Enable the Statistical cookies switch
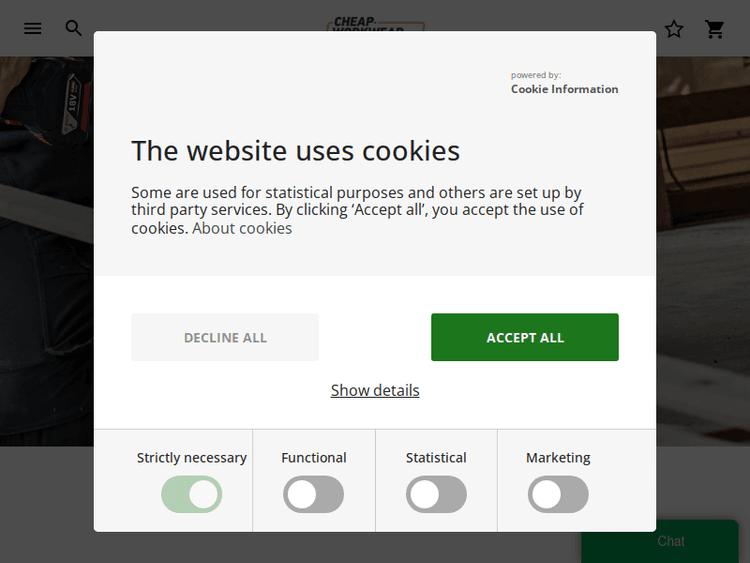 (436, 494)
